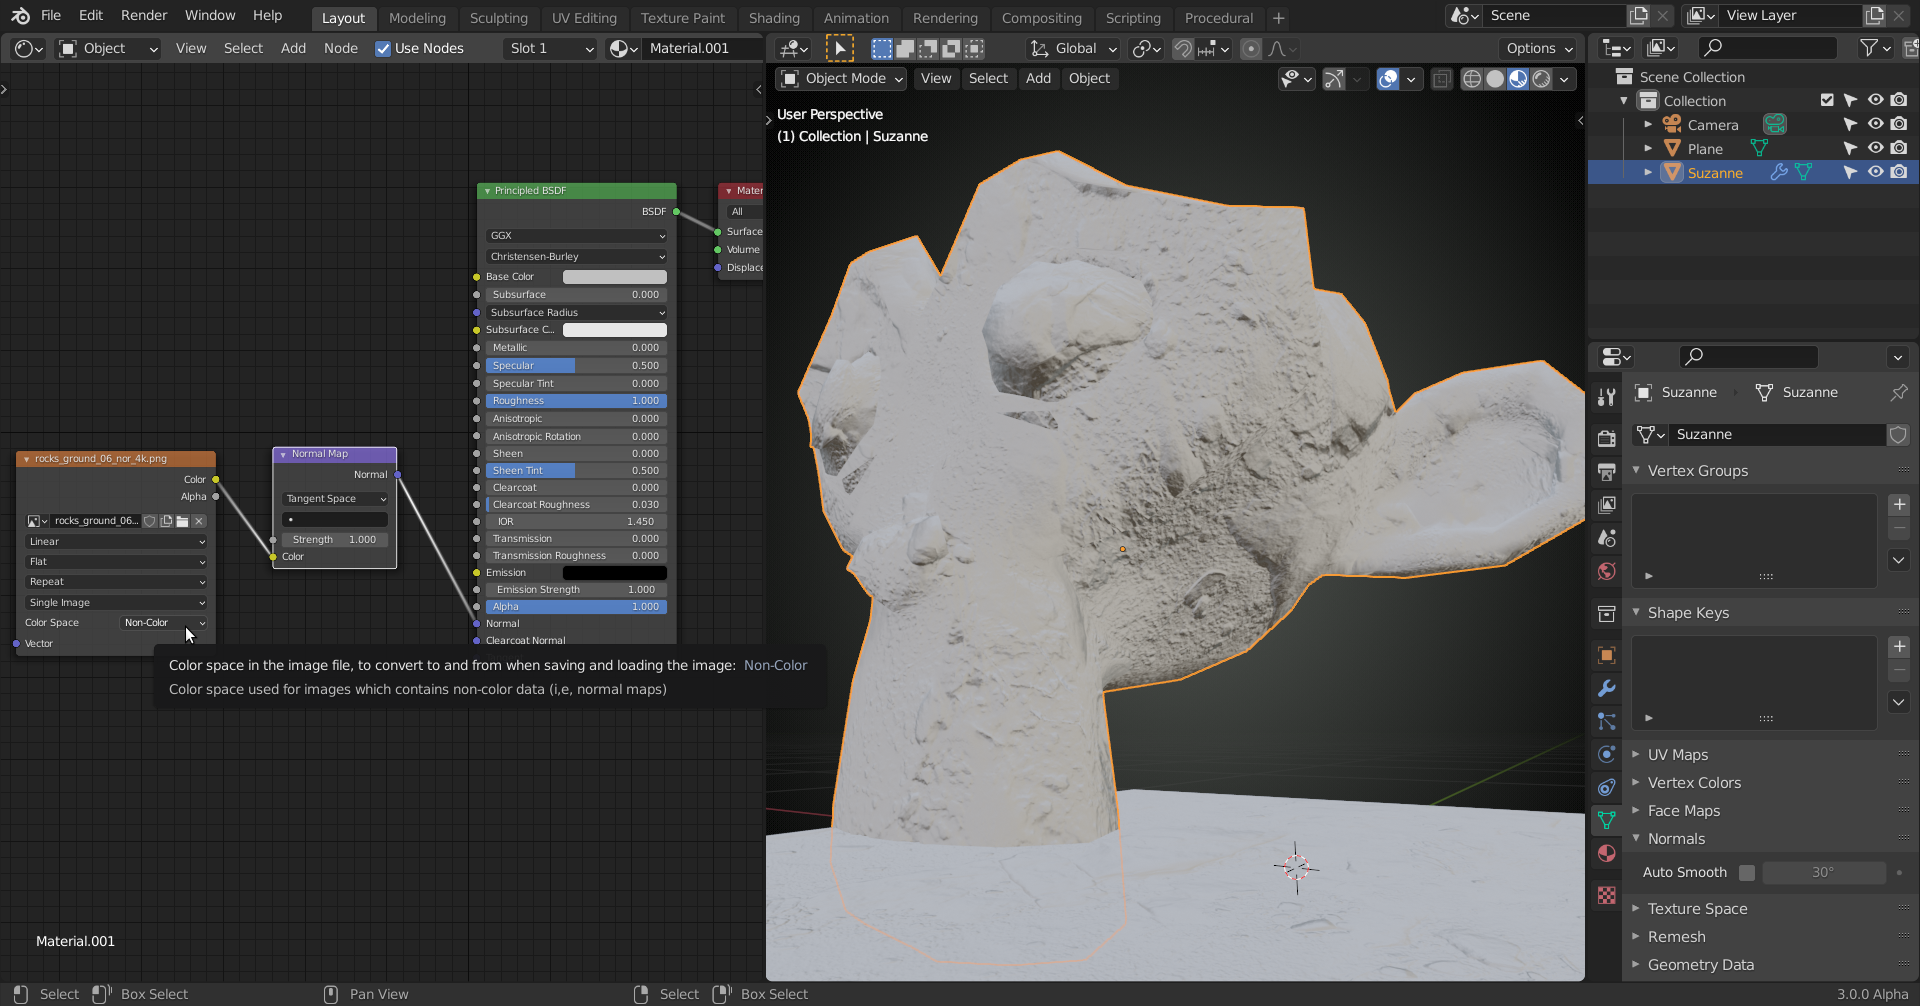Viewport: 1920px width, 1006px height.
Task: Hide Suzanne in viewport via eye icon
Action: click(x=1875, y=172)
